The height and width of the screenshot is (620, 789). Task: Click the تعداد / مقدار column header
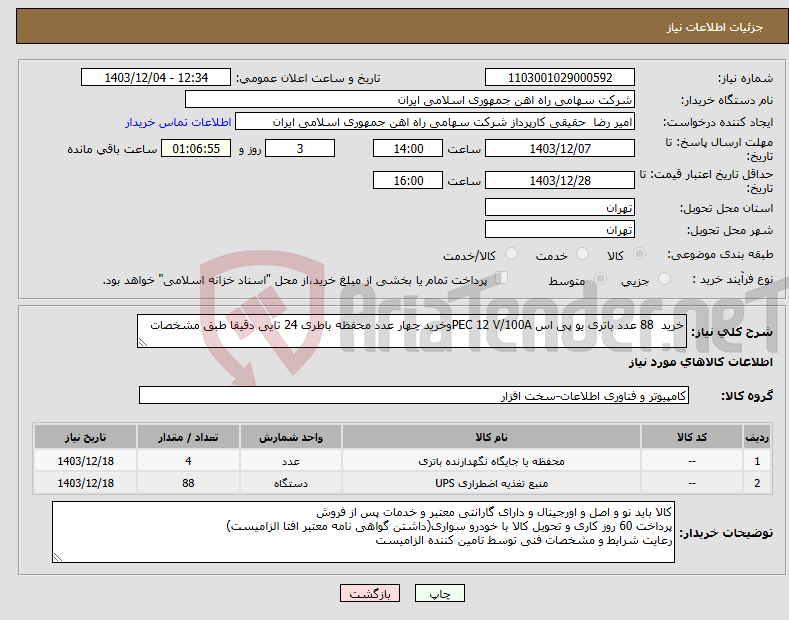click(x=188, y=437)
